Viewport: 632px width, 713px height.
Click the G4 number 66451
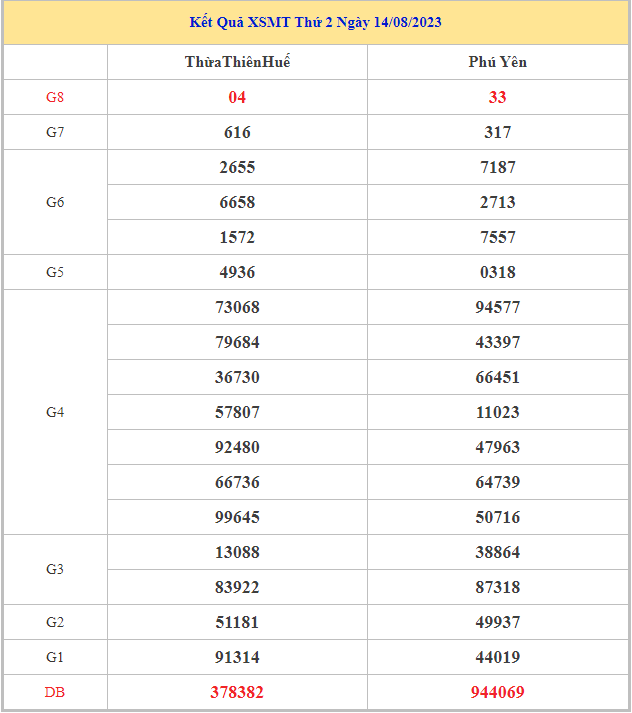(497, 377)
